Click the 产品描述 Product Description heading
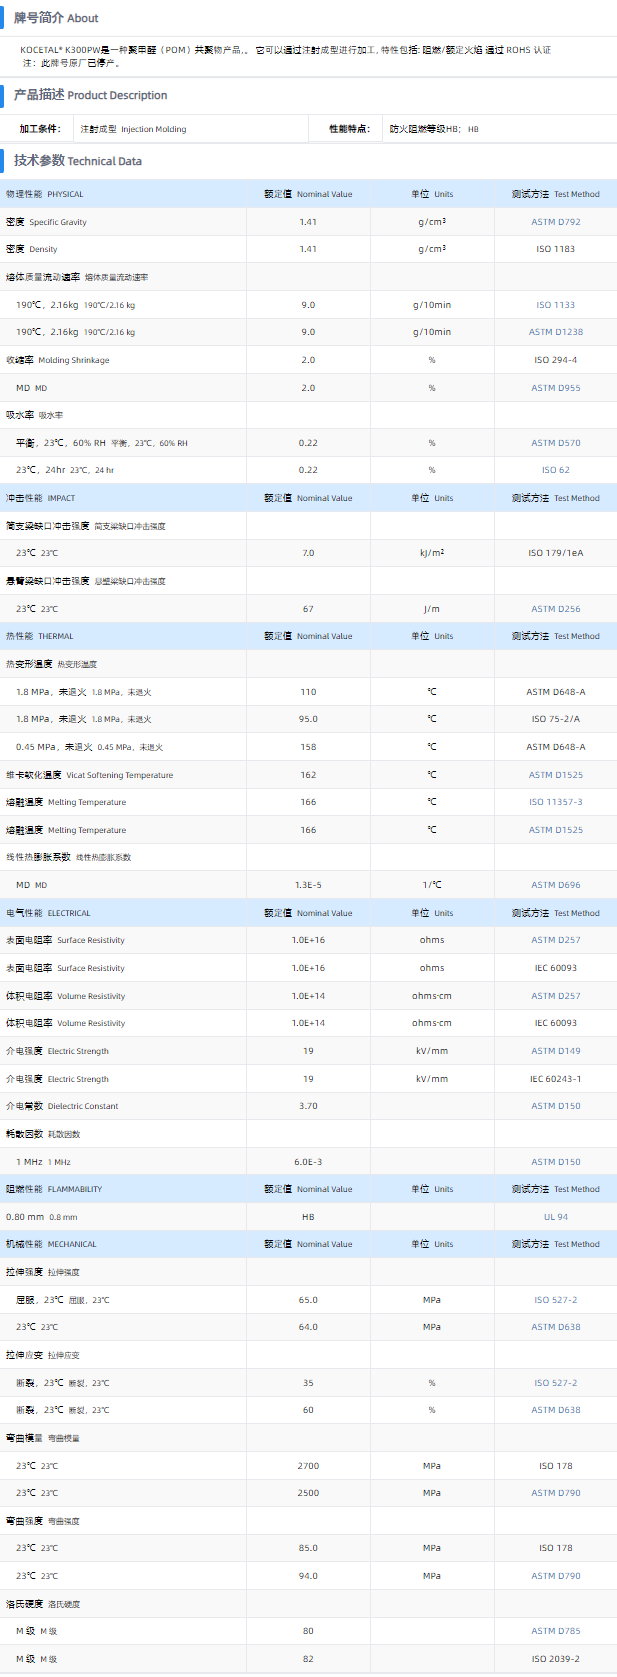The image size is (617, 1677). [x=90, y=95]
